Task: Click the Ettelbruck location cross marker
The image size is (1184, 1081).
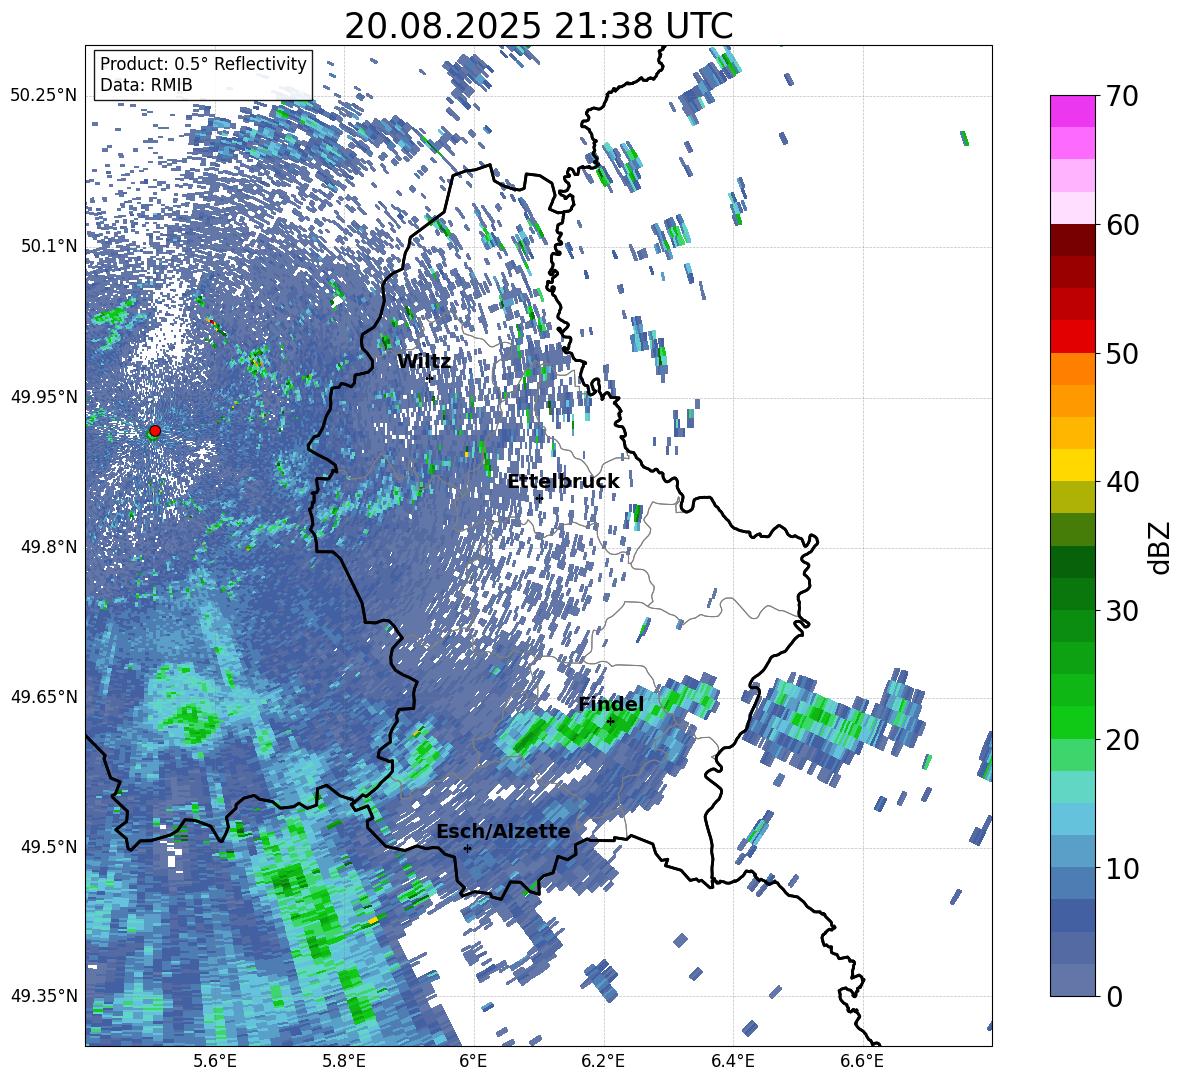Action: [539, 498]
